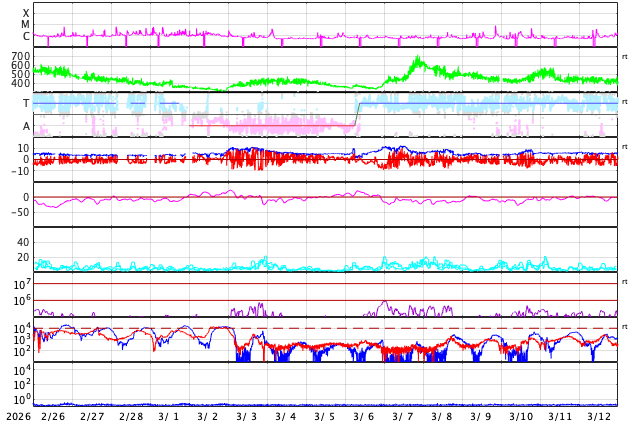Click the M flare class label

pyautogui.click(x=26, y=25)
